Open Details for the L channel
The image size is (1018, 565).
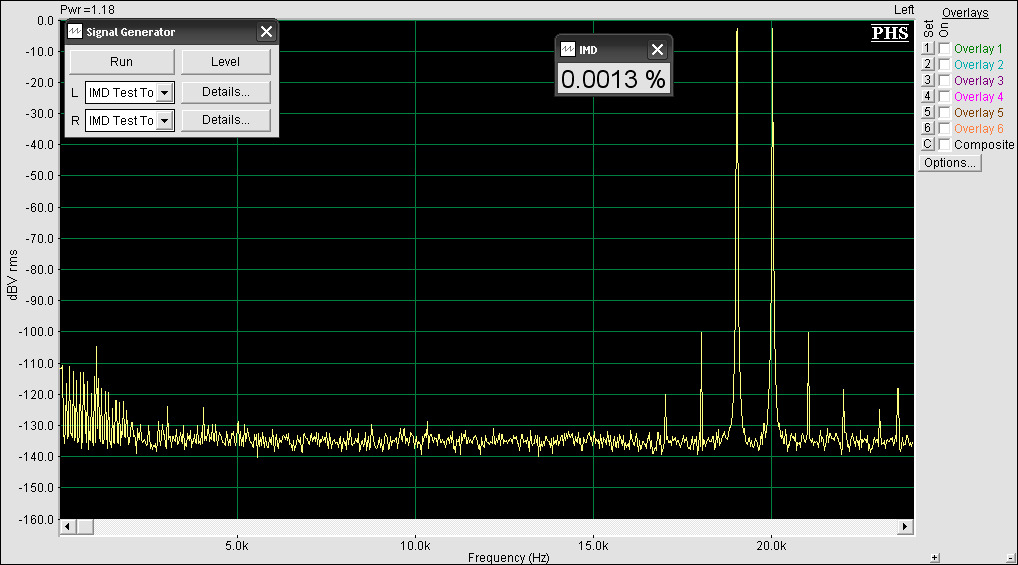225,92
